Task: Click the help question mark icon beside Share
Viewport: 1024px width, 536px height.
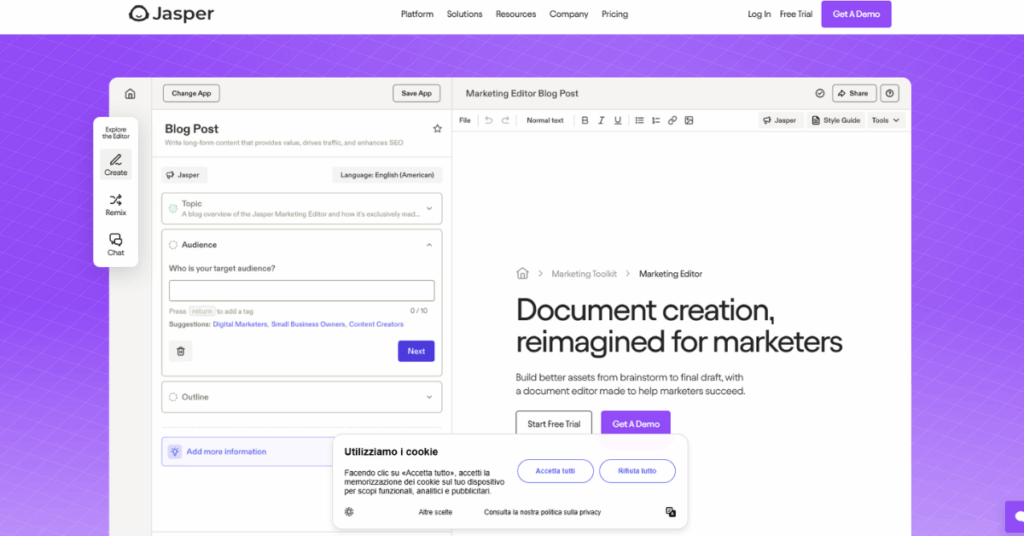Action: click(889, 93)
